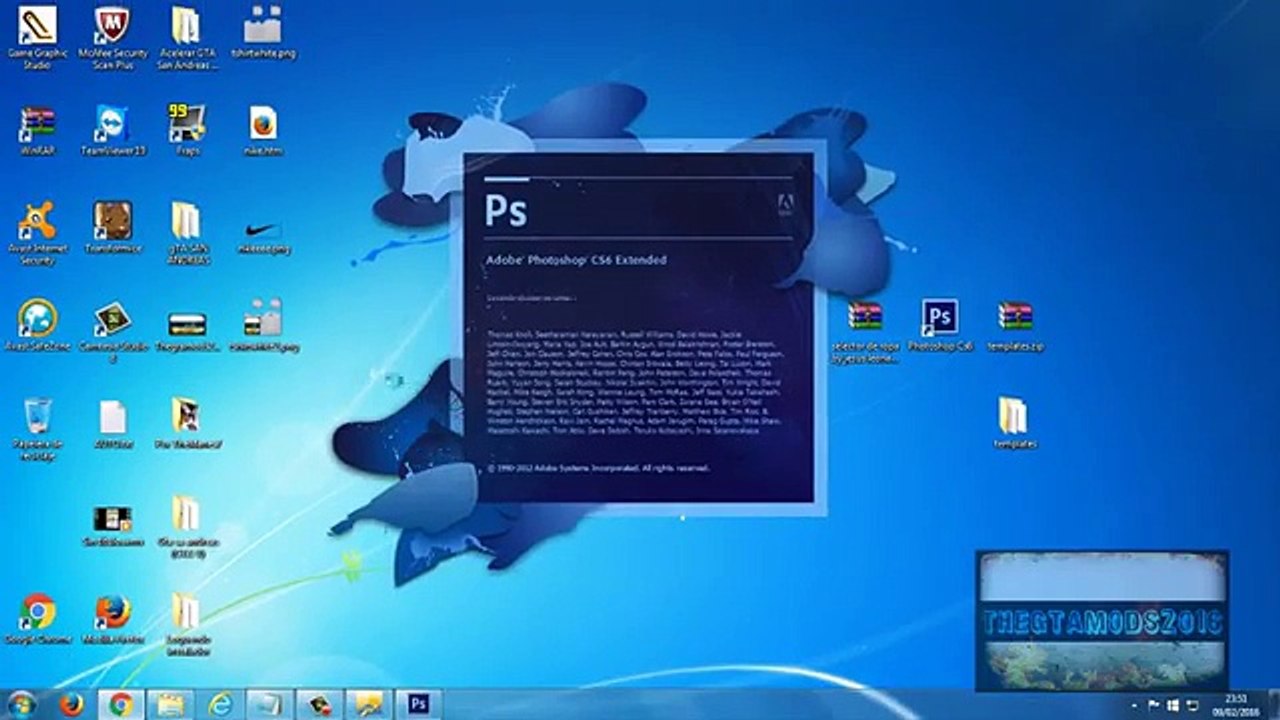Open the Photoshop CS6 desktop shortcut

pyautogui.click(x=940, y=326)
